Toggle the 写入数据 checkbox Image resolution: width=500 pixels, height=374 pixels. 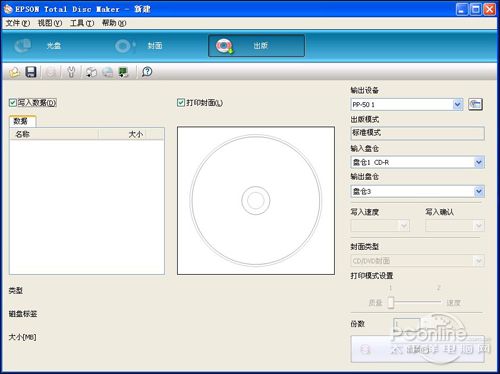click(13, 103)
